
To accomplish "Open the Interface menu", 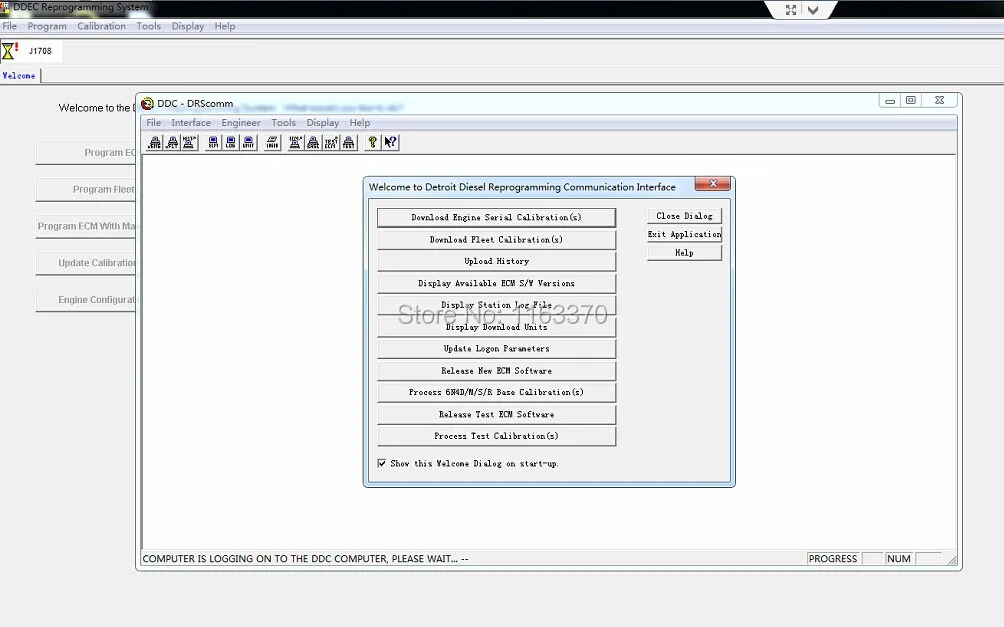I will click(x=191, y=122).
